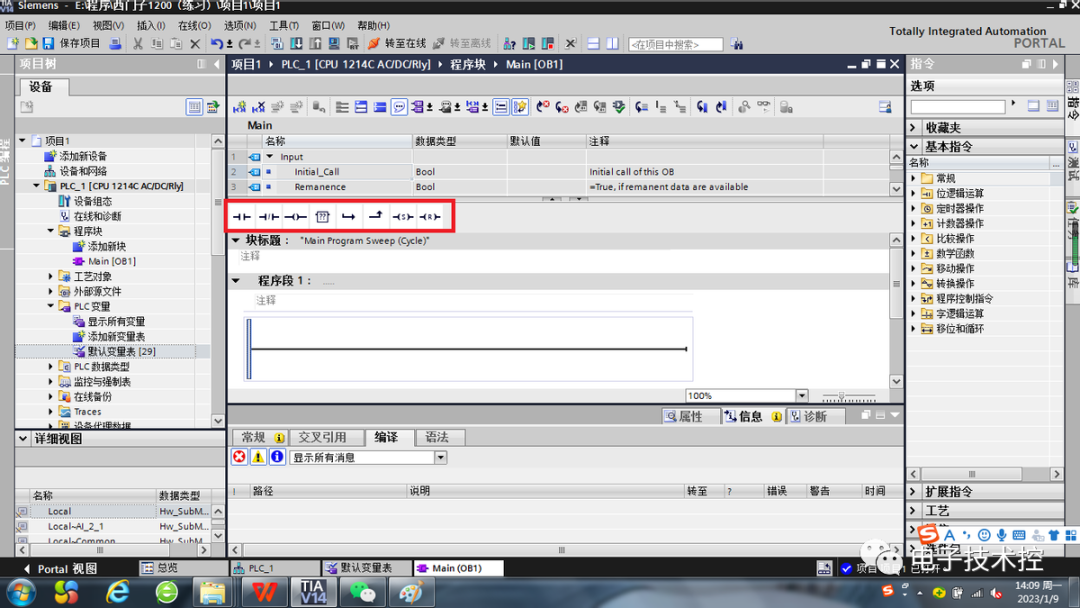Click the open branch icon
Viewport: 1080px width, 608px height.
click(349, 217)
